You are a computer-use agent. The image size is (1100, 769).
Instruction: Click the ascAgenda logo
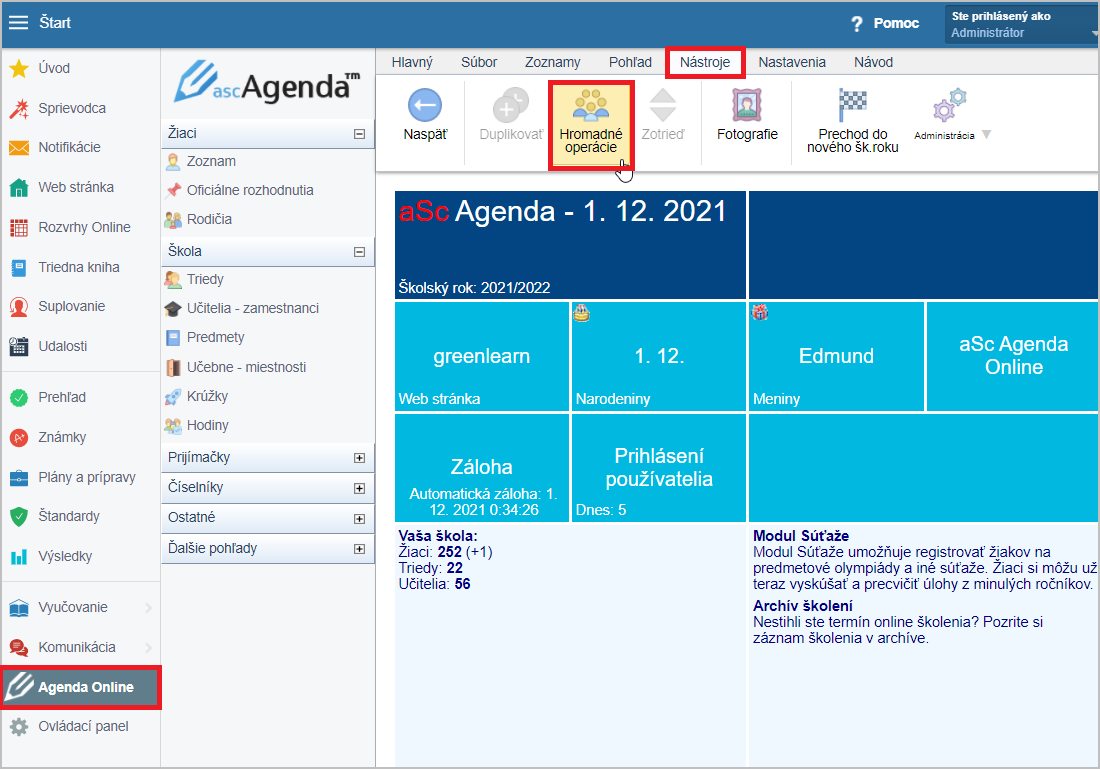(267, 83)
